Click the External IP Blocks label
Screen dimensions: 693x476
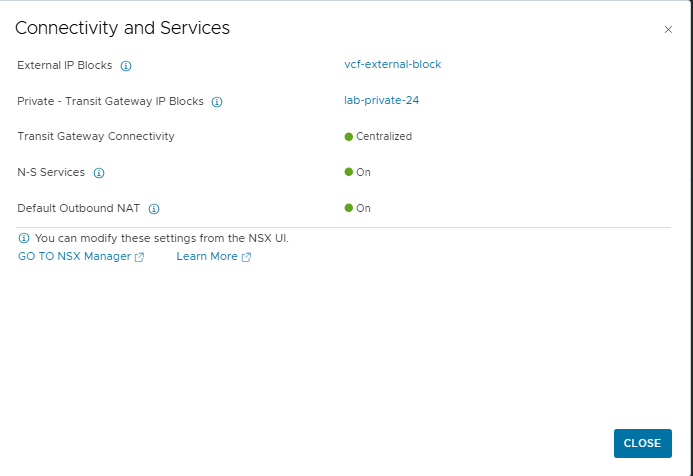tap(64, 65)
